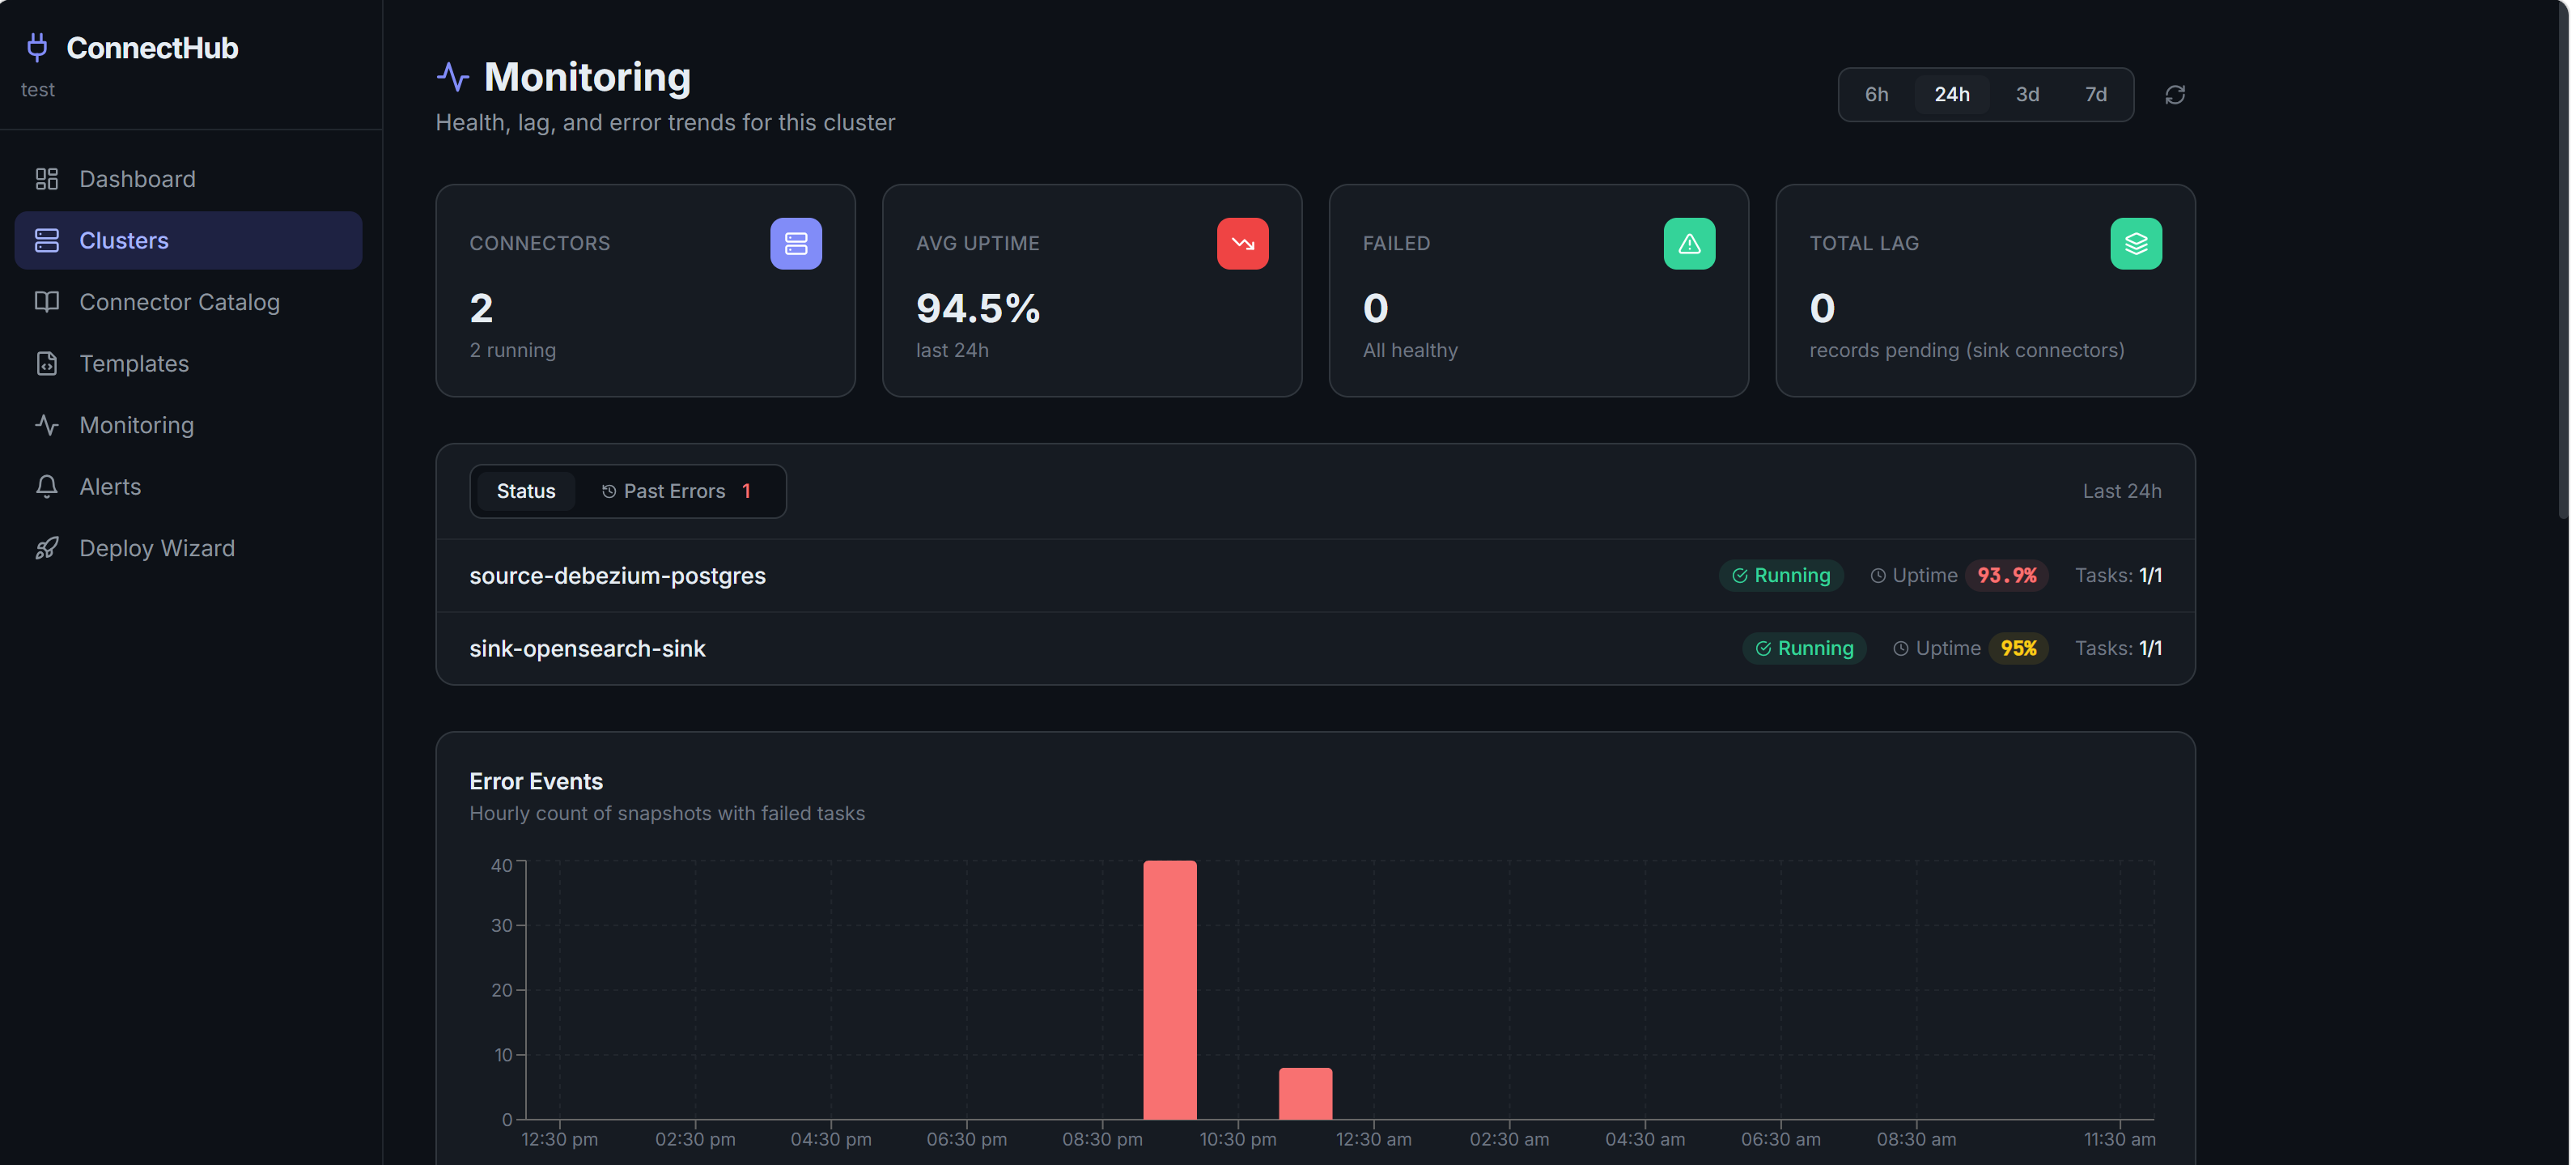Screen dimensions: 2576x1165
Task: Click the "All healthy" failed status text
Action: point(1410,350)
